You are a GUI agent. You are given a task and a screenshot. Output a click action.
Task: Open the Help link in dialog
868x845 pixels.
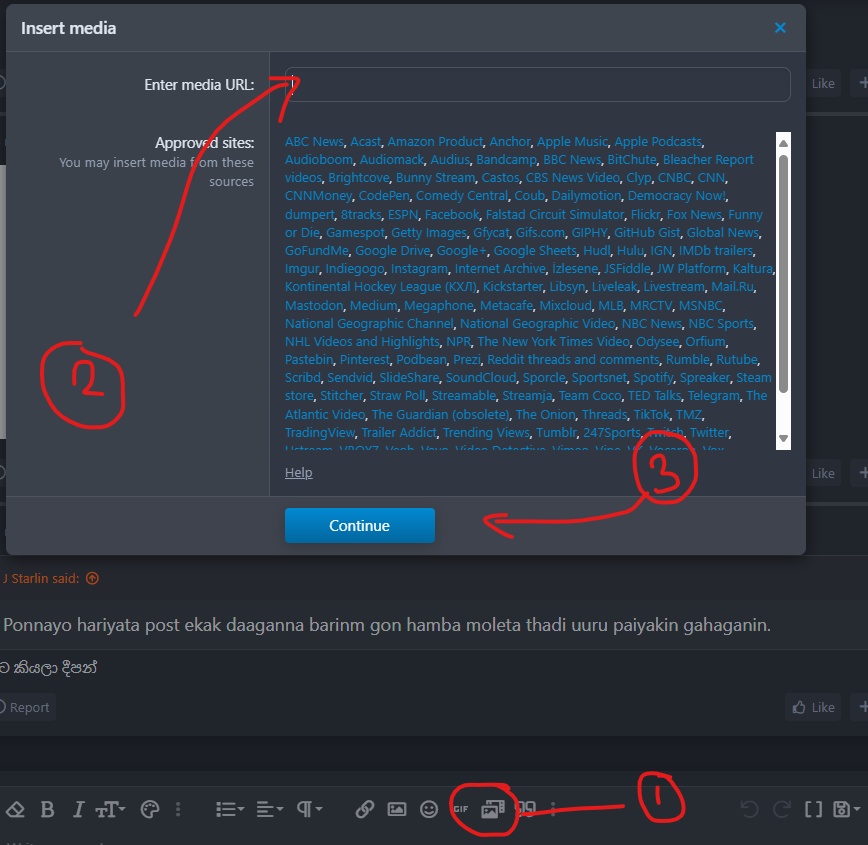(x=299, y=472)
